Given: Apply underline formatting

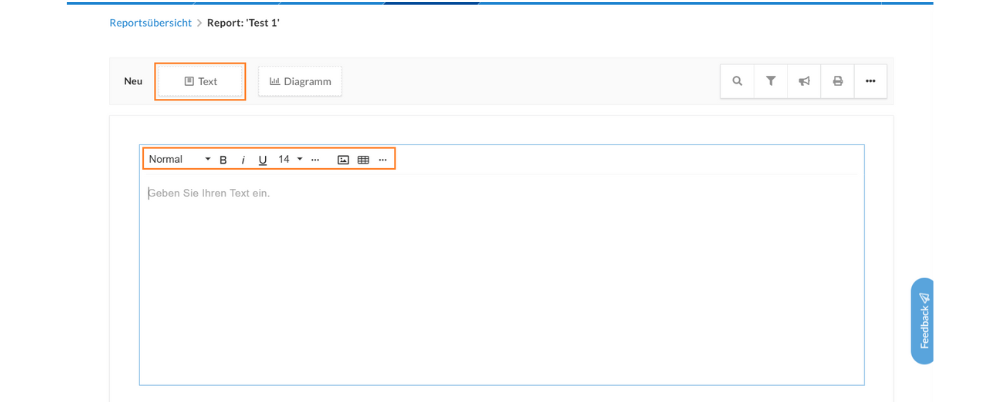Looking at the screenshot, I should (x=263, y=160).
